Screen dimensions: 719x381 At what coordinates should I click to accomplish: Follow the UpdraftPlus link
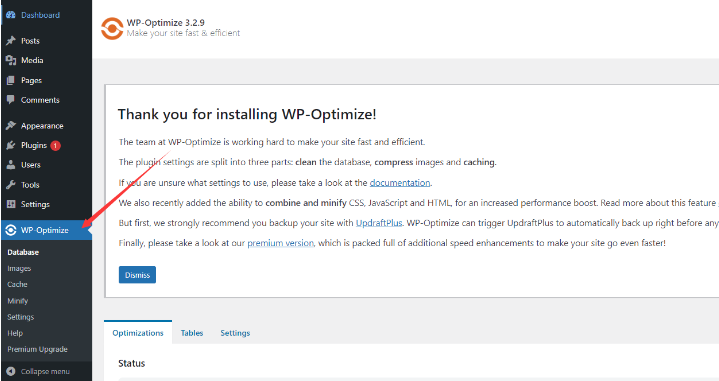click(x=379, y=223)
